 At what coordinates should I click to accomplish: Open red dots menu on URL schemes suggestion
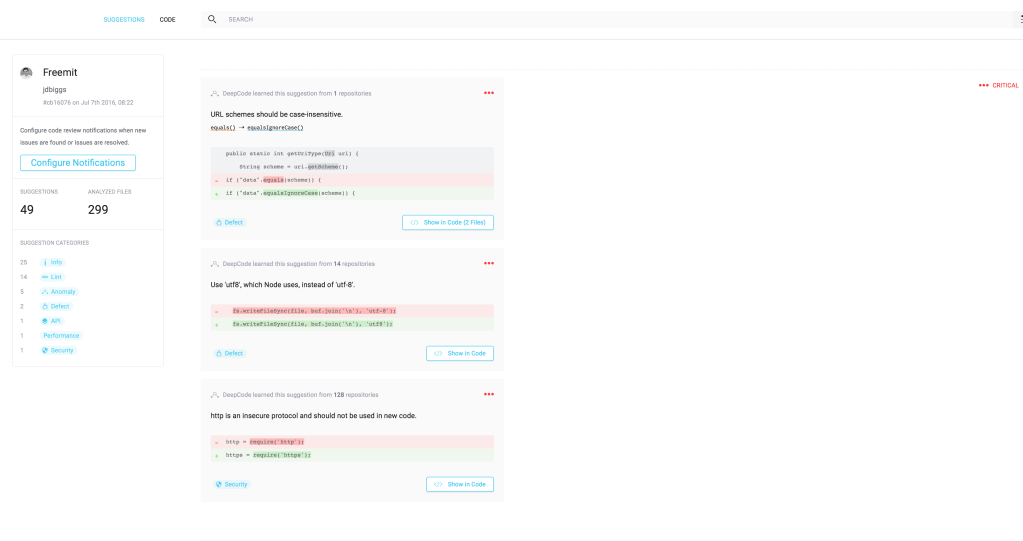coord(489,93)
